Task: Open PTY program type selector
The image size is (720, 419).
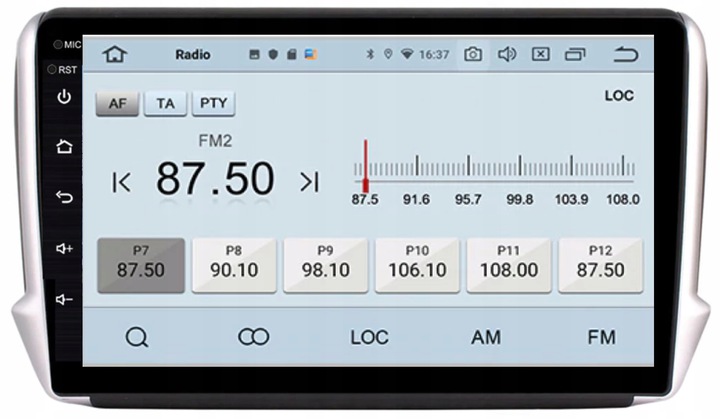Action: (x=213, y=104)
